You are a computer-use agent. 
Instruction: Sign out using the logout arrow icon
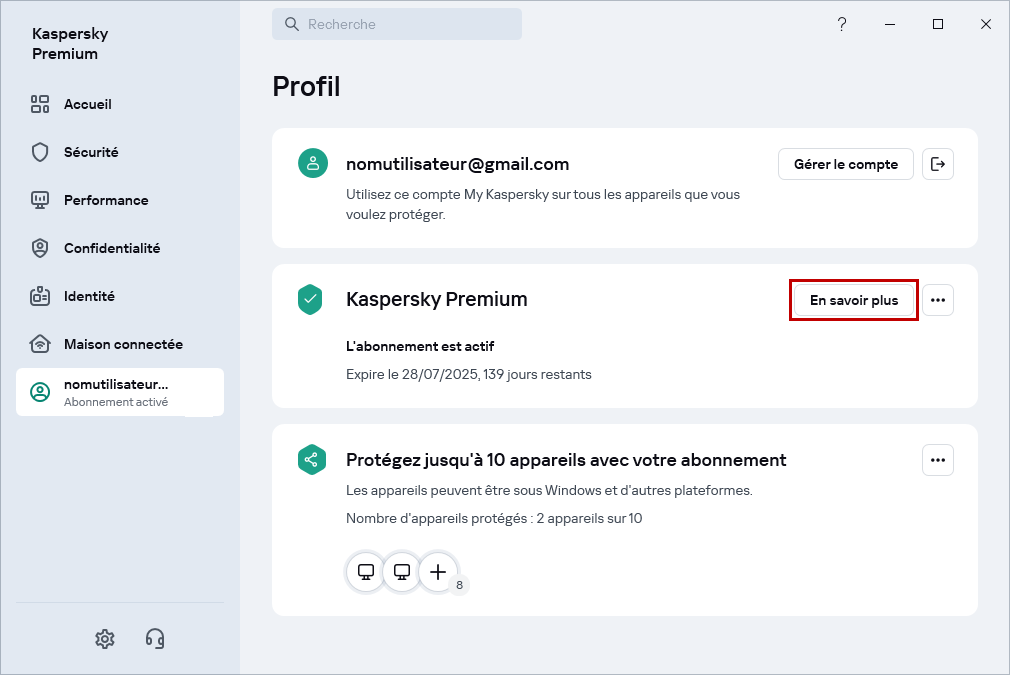tap(938, 164)
